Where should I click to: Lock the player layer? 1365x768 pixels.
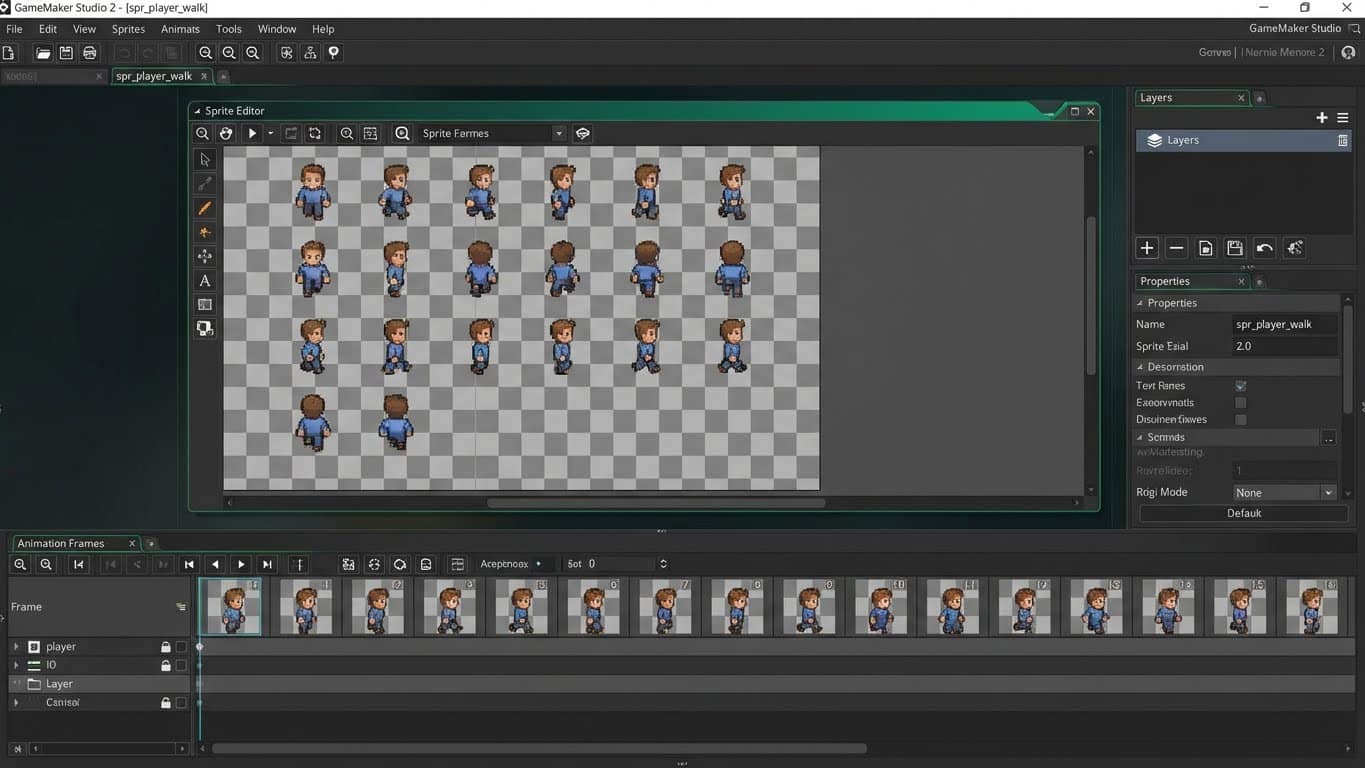pyautogui.click(x=165, y=646)
